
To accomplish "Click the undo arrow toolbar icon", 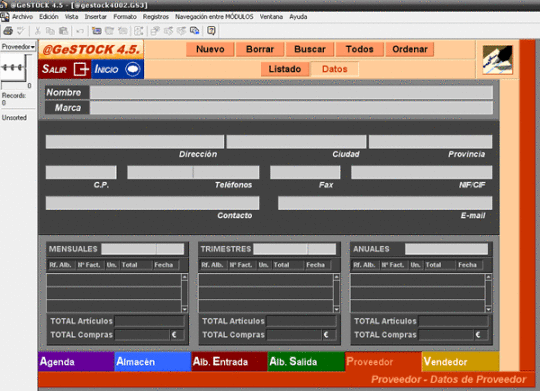I will tap(80, 31).
